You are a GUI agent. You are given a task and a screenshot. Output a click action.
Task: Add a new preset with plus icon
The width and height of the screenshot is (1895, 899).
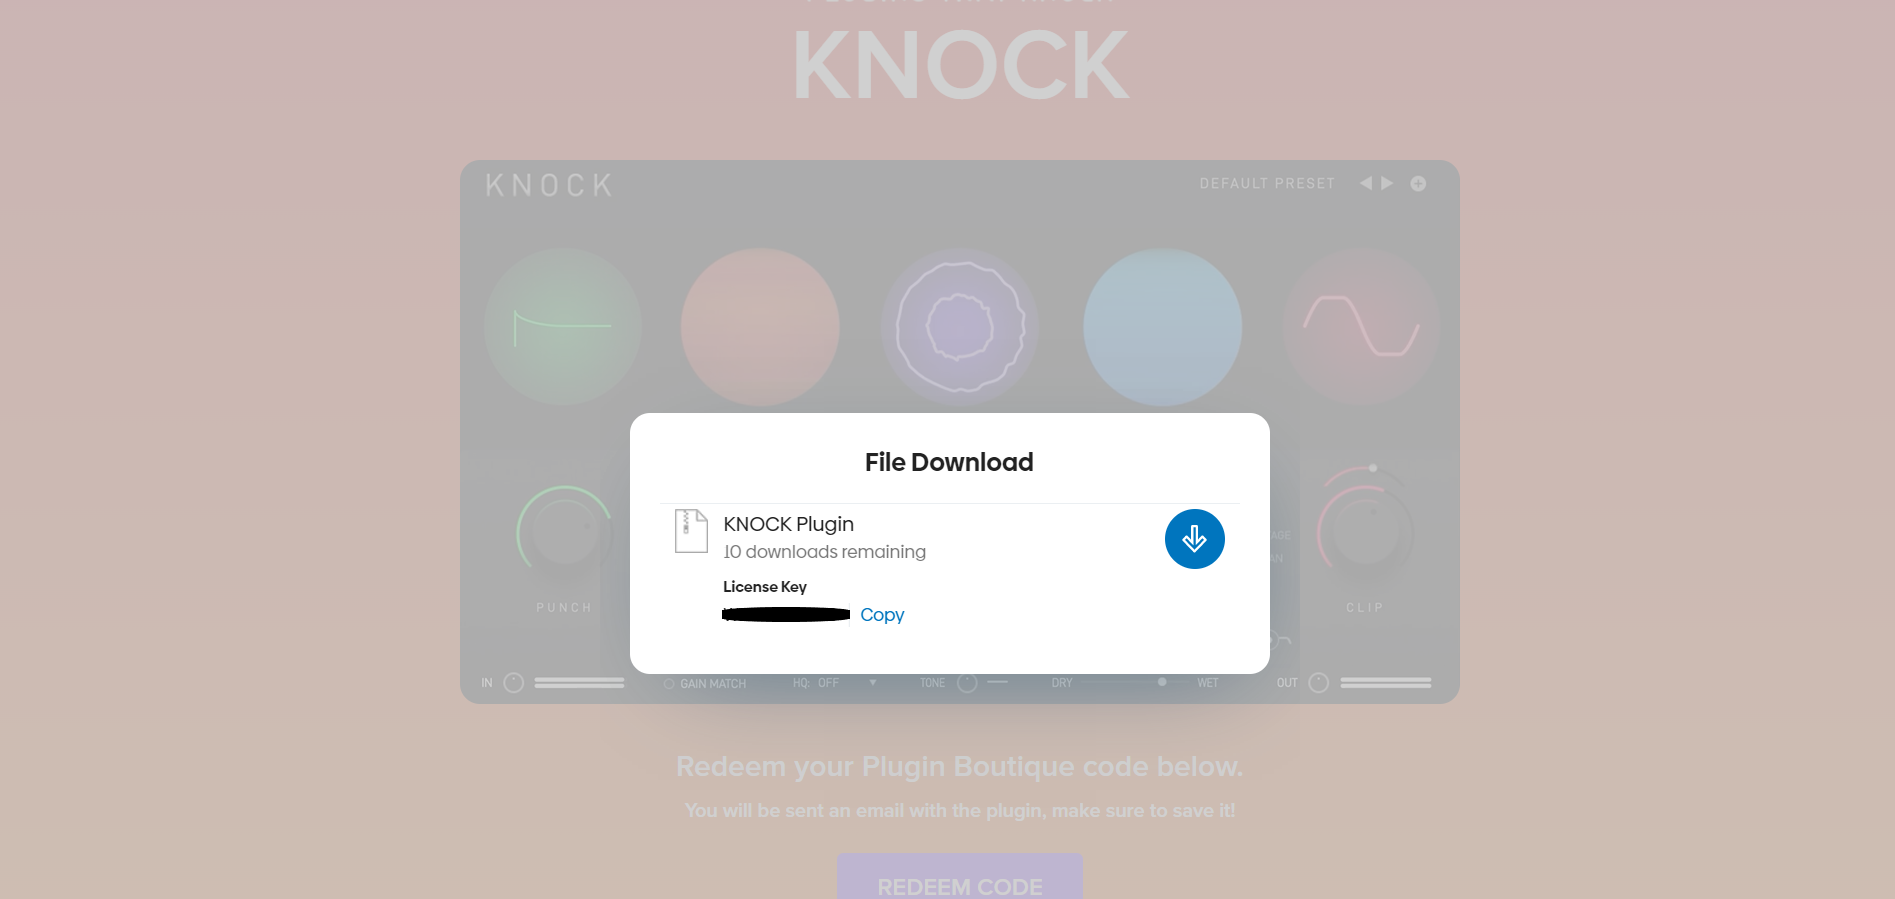coord(1418,183)
